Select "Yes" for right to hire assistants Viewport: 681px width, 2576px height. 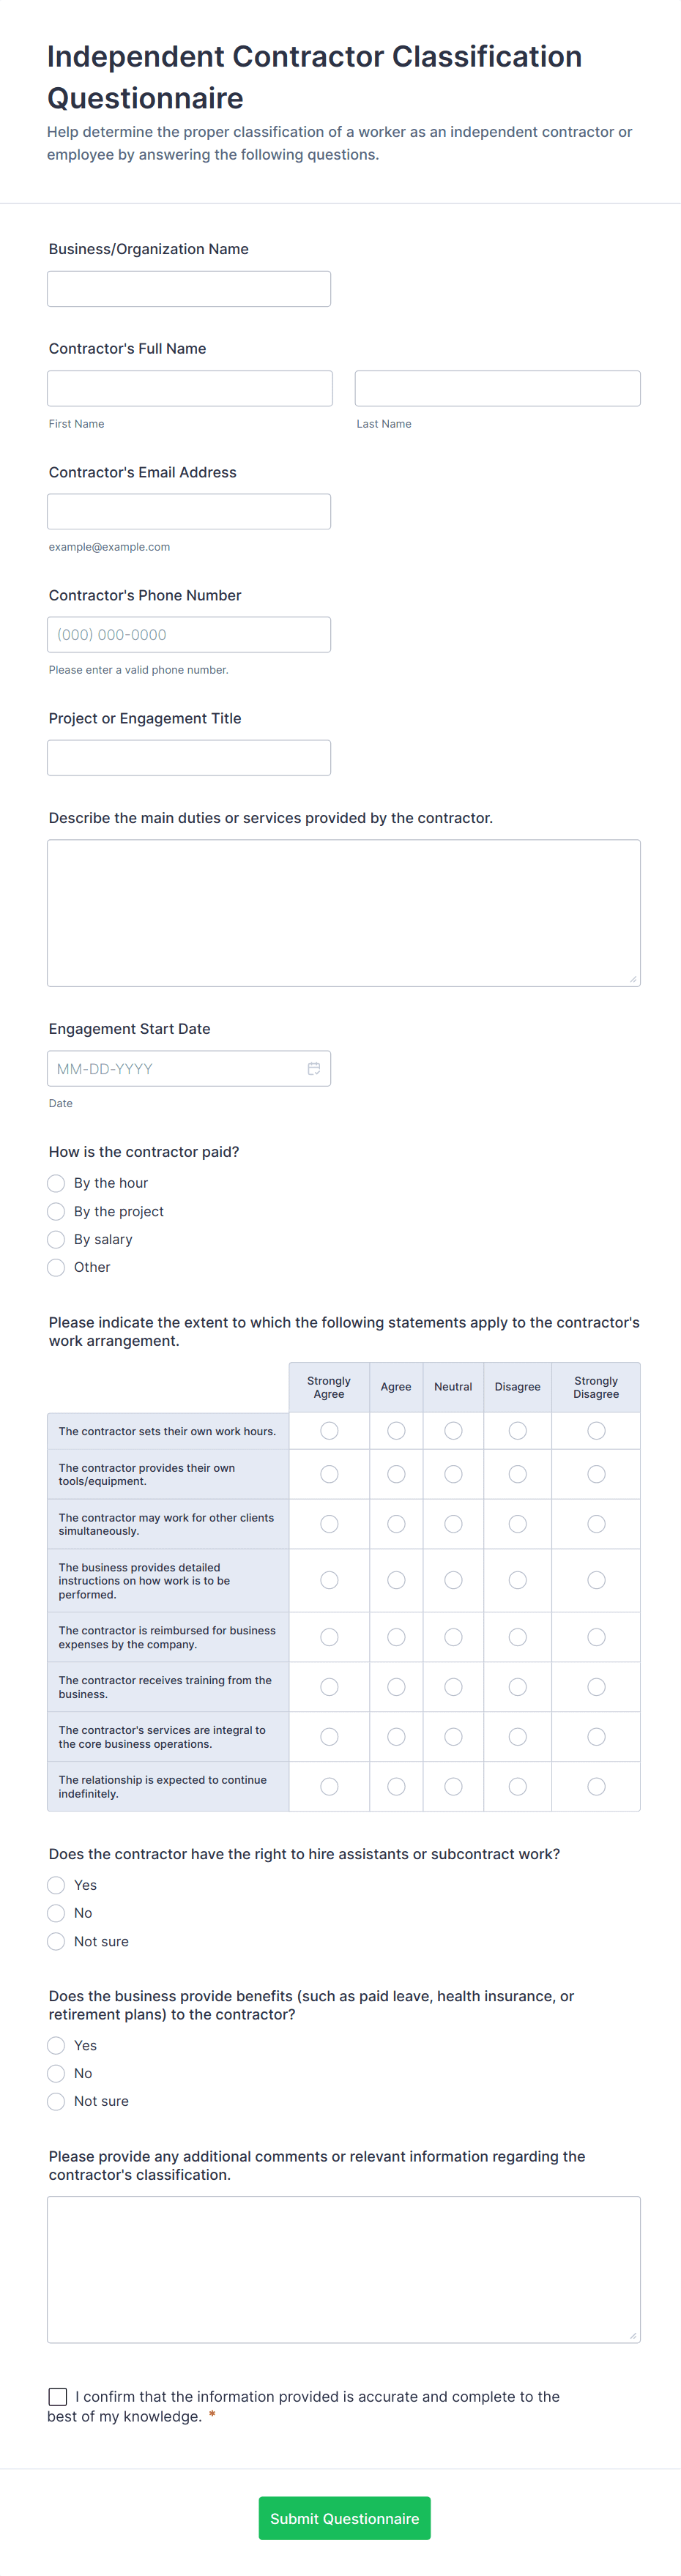pyautogui.click(x=56, y=1885)
